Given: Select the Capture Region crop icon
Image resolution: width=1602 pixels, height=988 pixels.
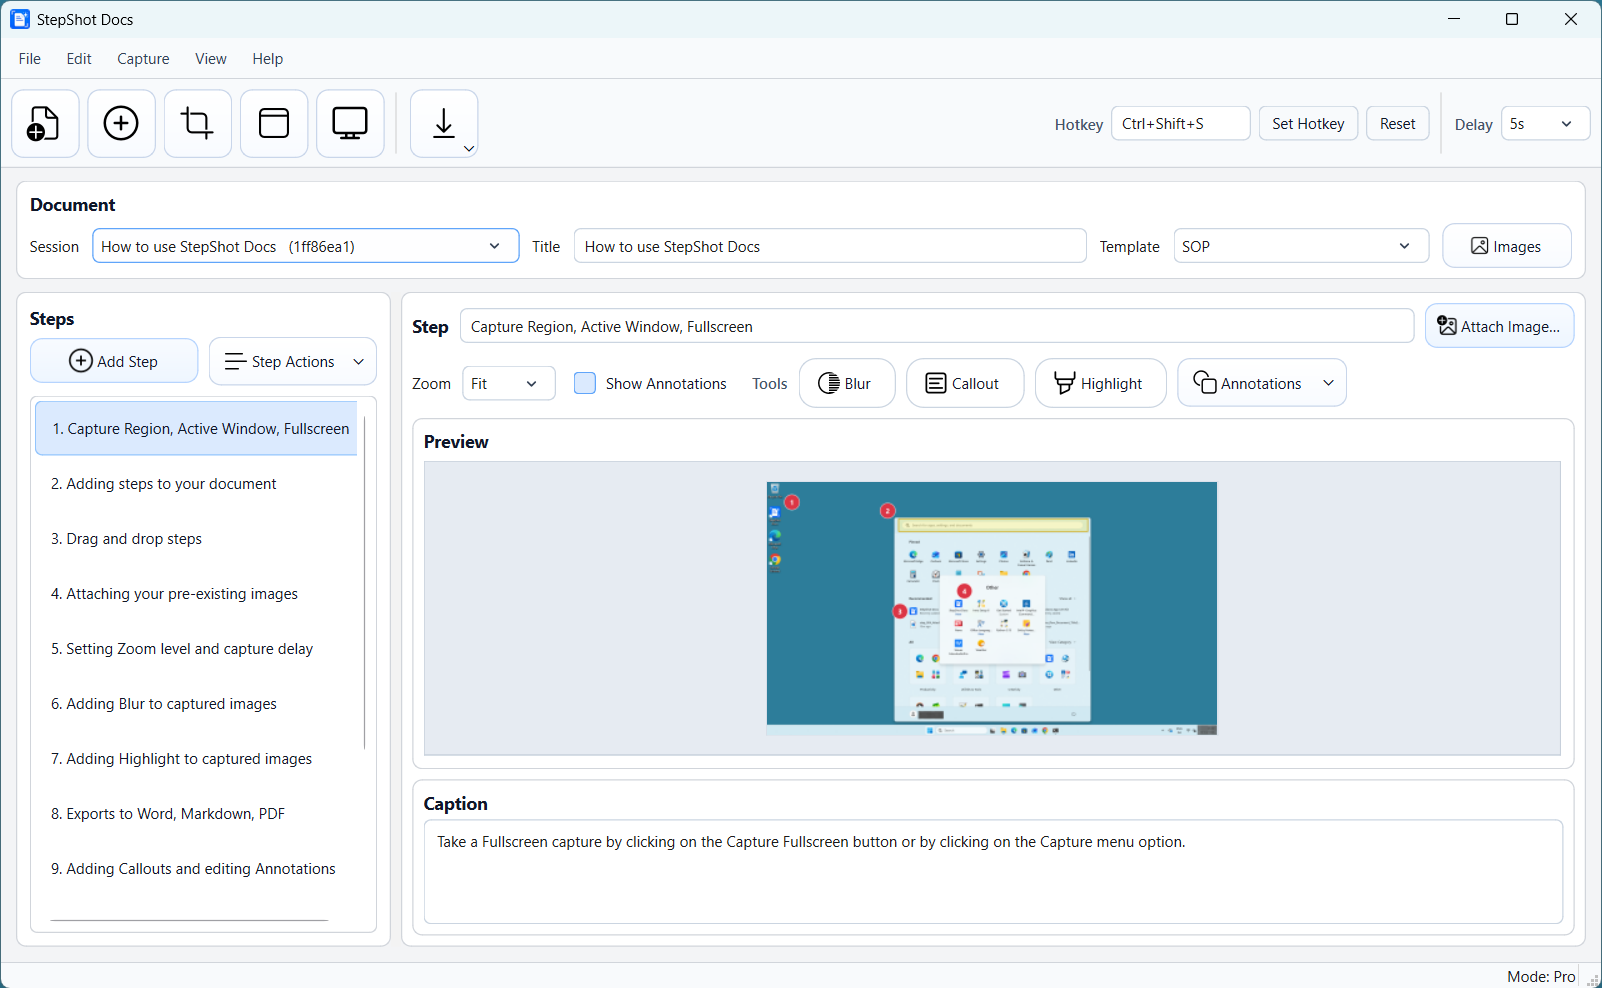Looking at the screenshot, I should [x=198, y=124].
